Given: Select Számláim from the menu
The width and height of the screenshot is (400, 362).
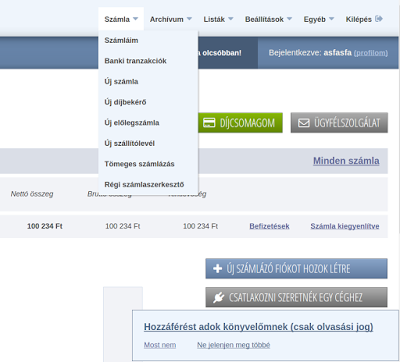Looking at the screenshot, I should pos(121,40).
